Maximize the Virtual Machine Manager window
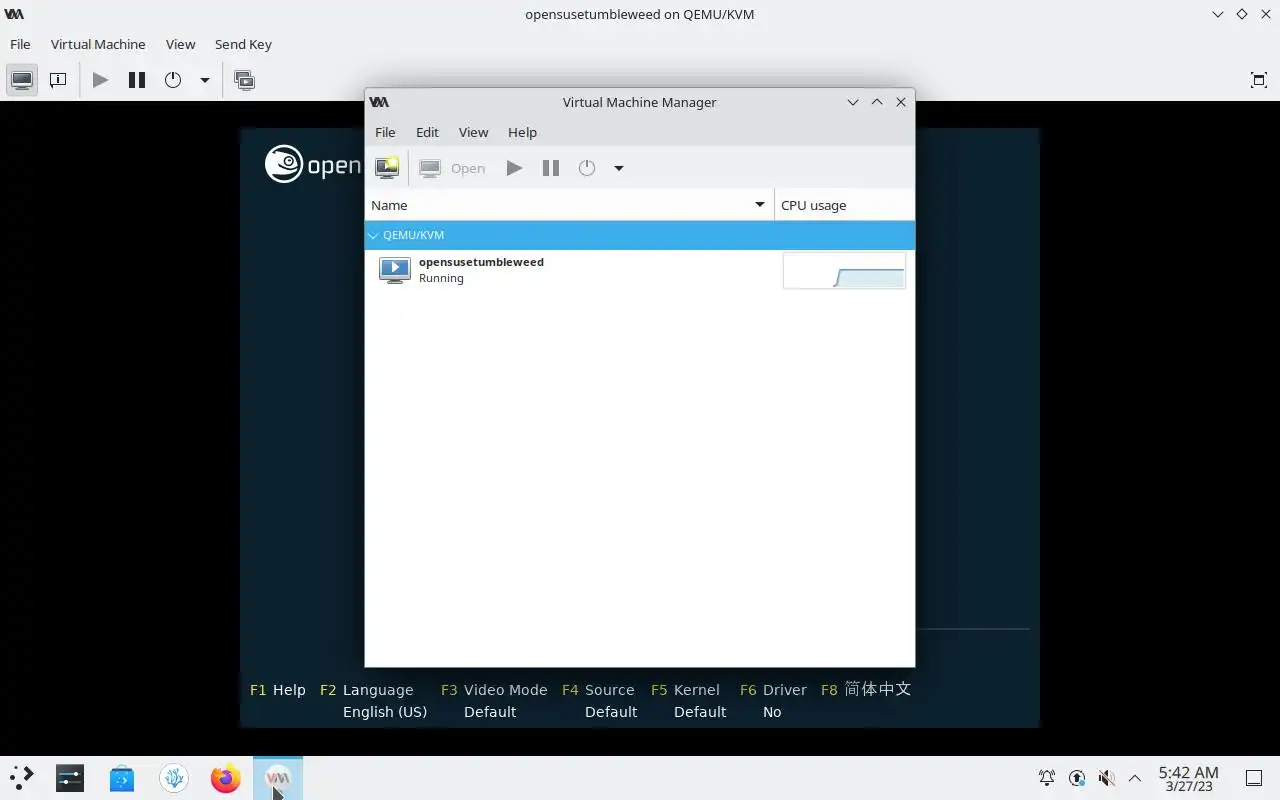 877,102
